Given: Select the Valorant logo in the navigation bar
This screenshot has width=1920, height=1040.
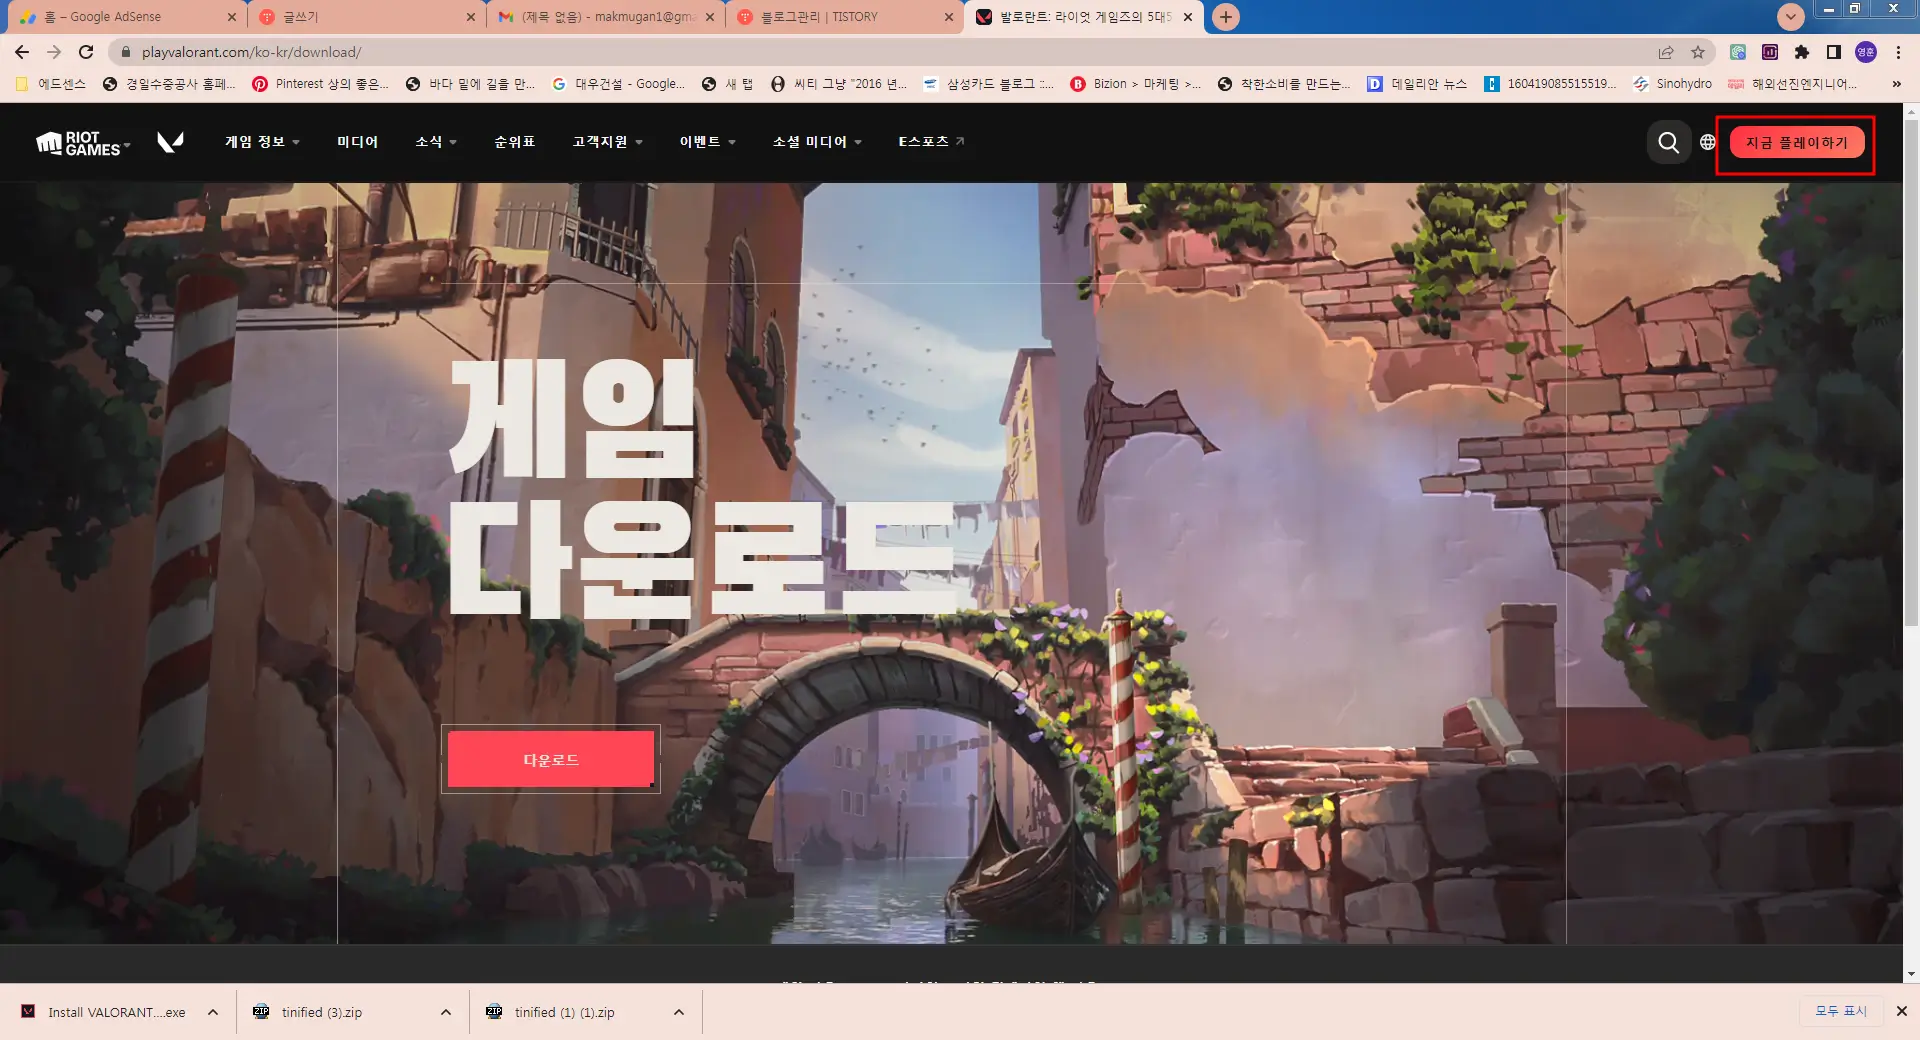Looking at the screenshot, I should click(170, 141).
